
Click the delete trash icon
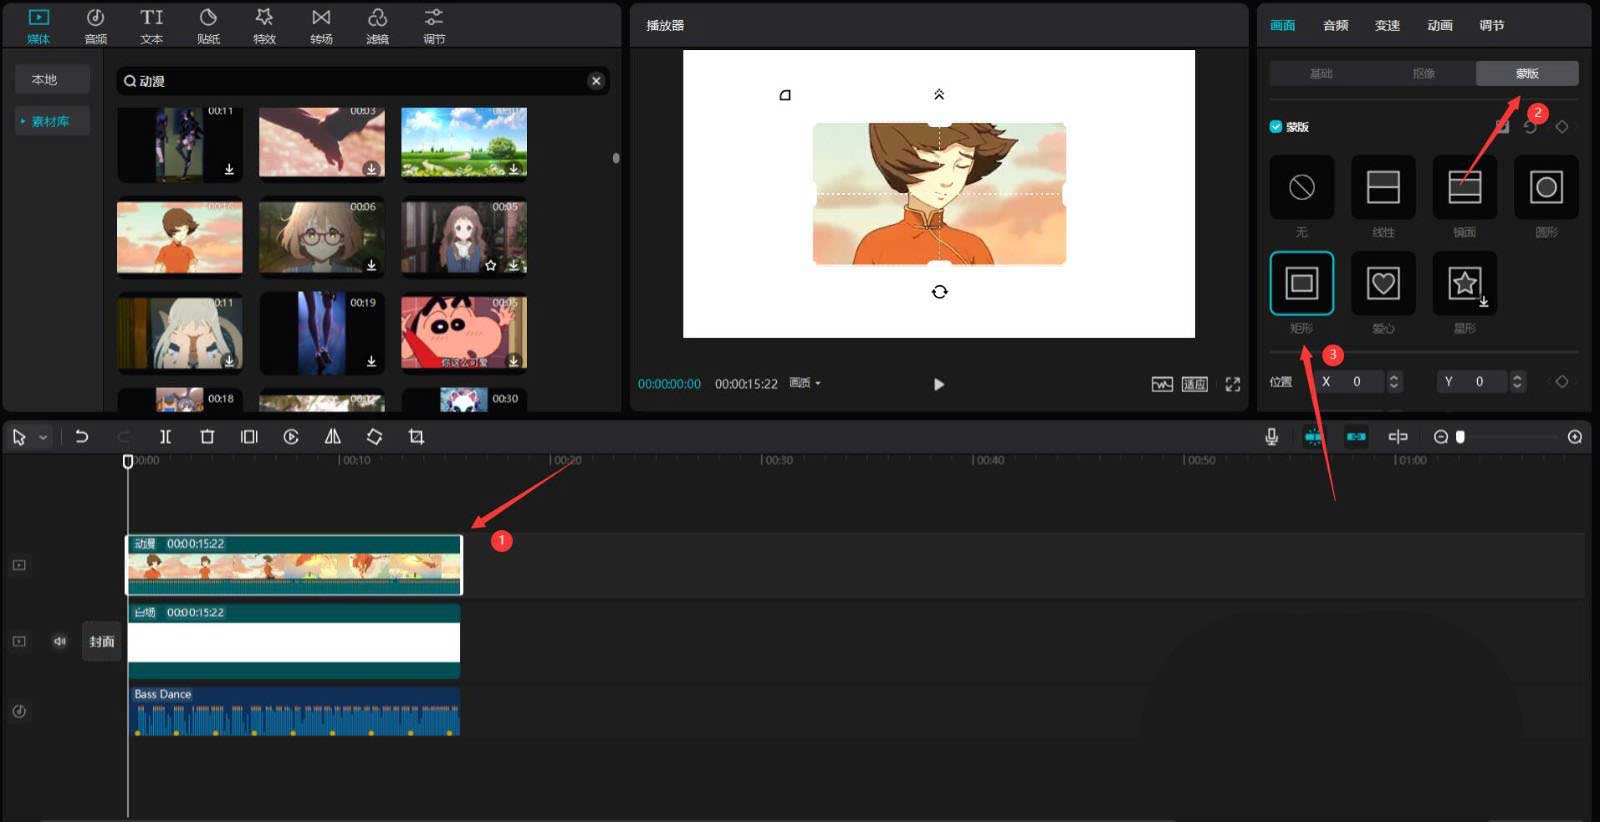pyautogui.click(x=207, y=437)
